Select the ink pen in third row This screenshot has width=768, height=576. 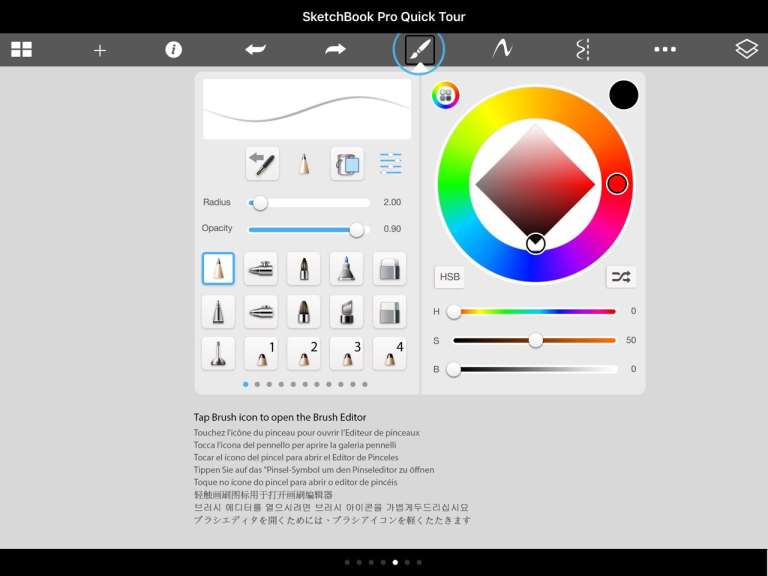tap(218, 354)
